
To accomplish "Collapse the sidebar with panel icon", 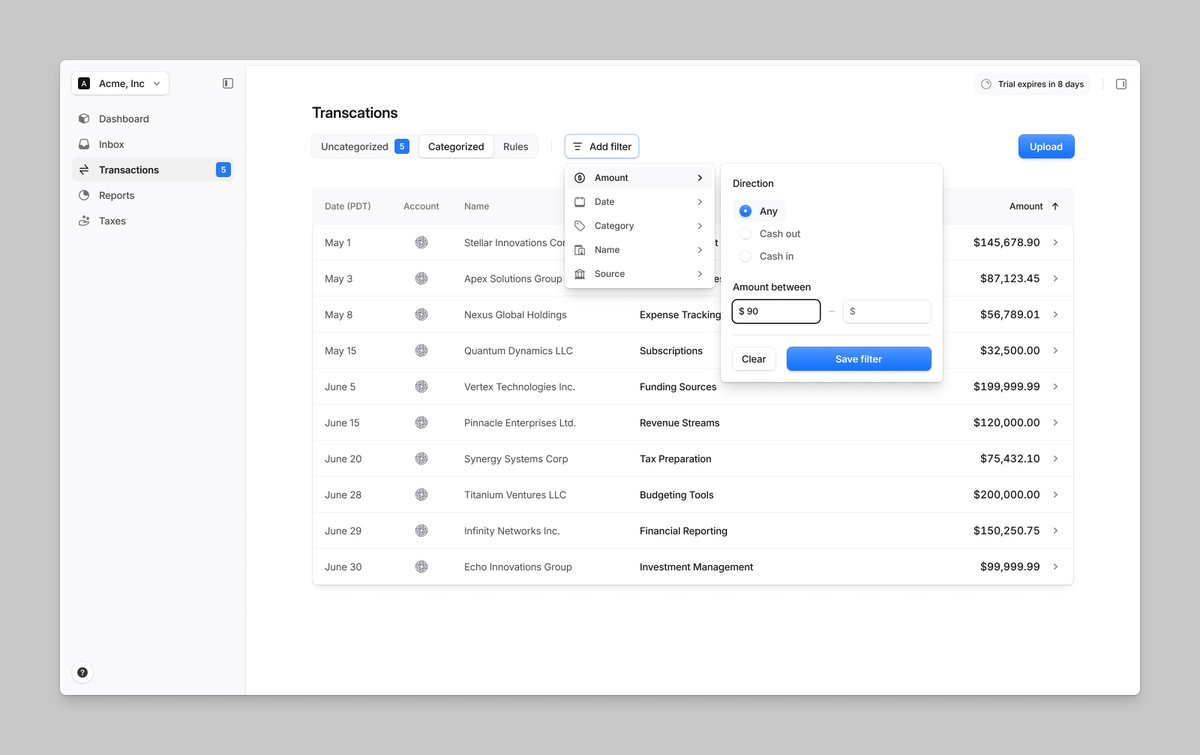I will (x=228, y=84).
